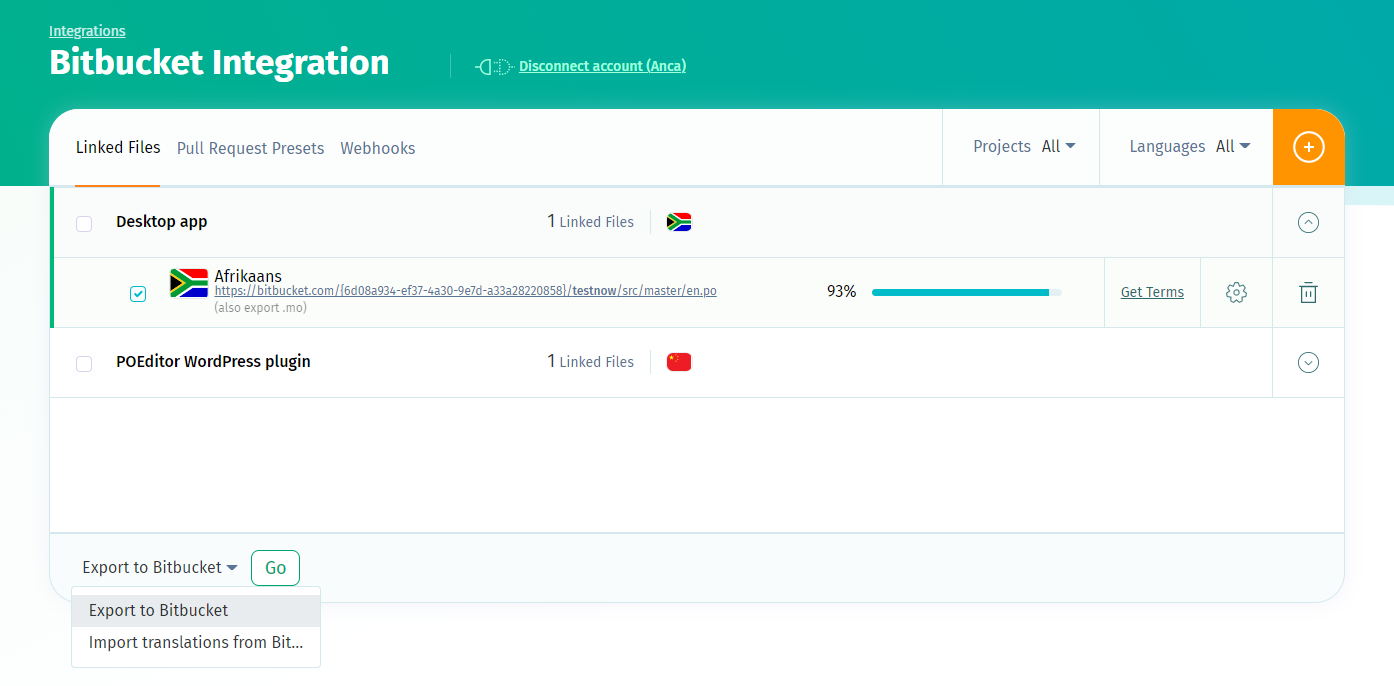Check the POEditor WordPress plugin checkbox
The height and width of the screenshot is (686, 1394).
(x=84, y=363)
